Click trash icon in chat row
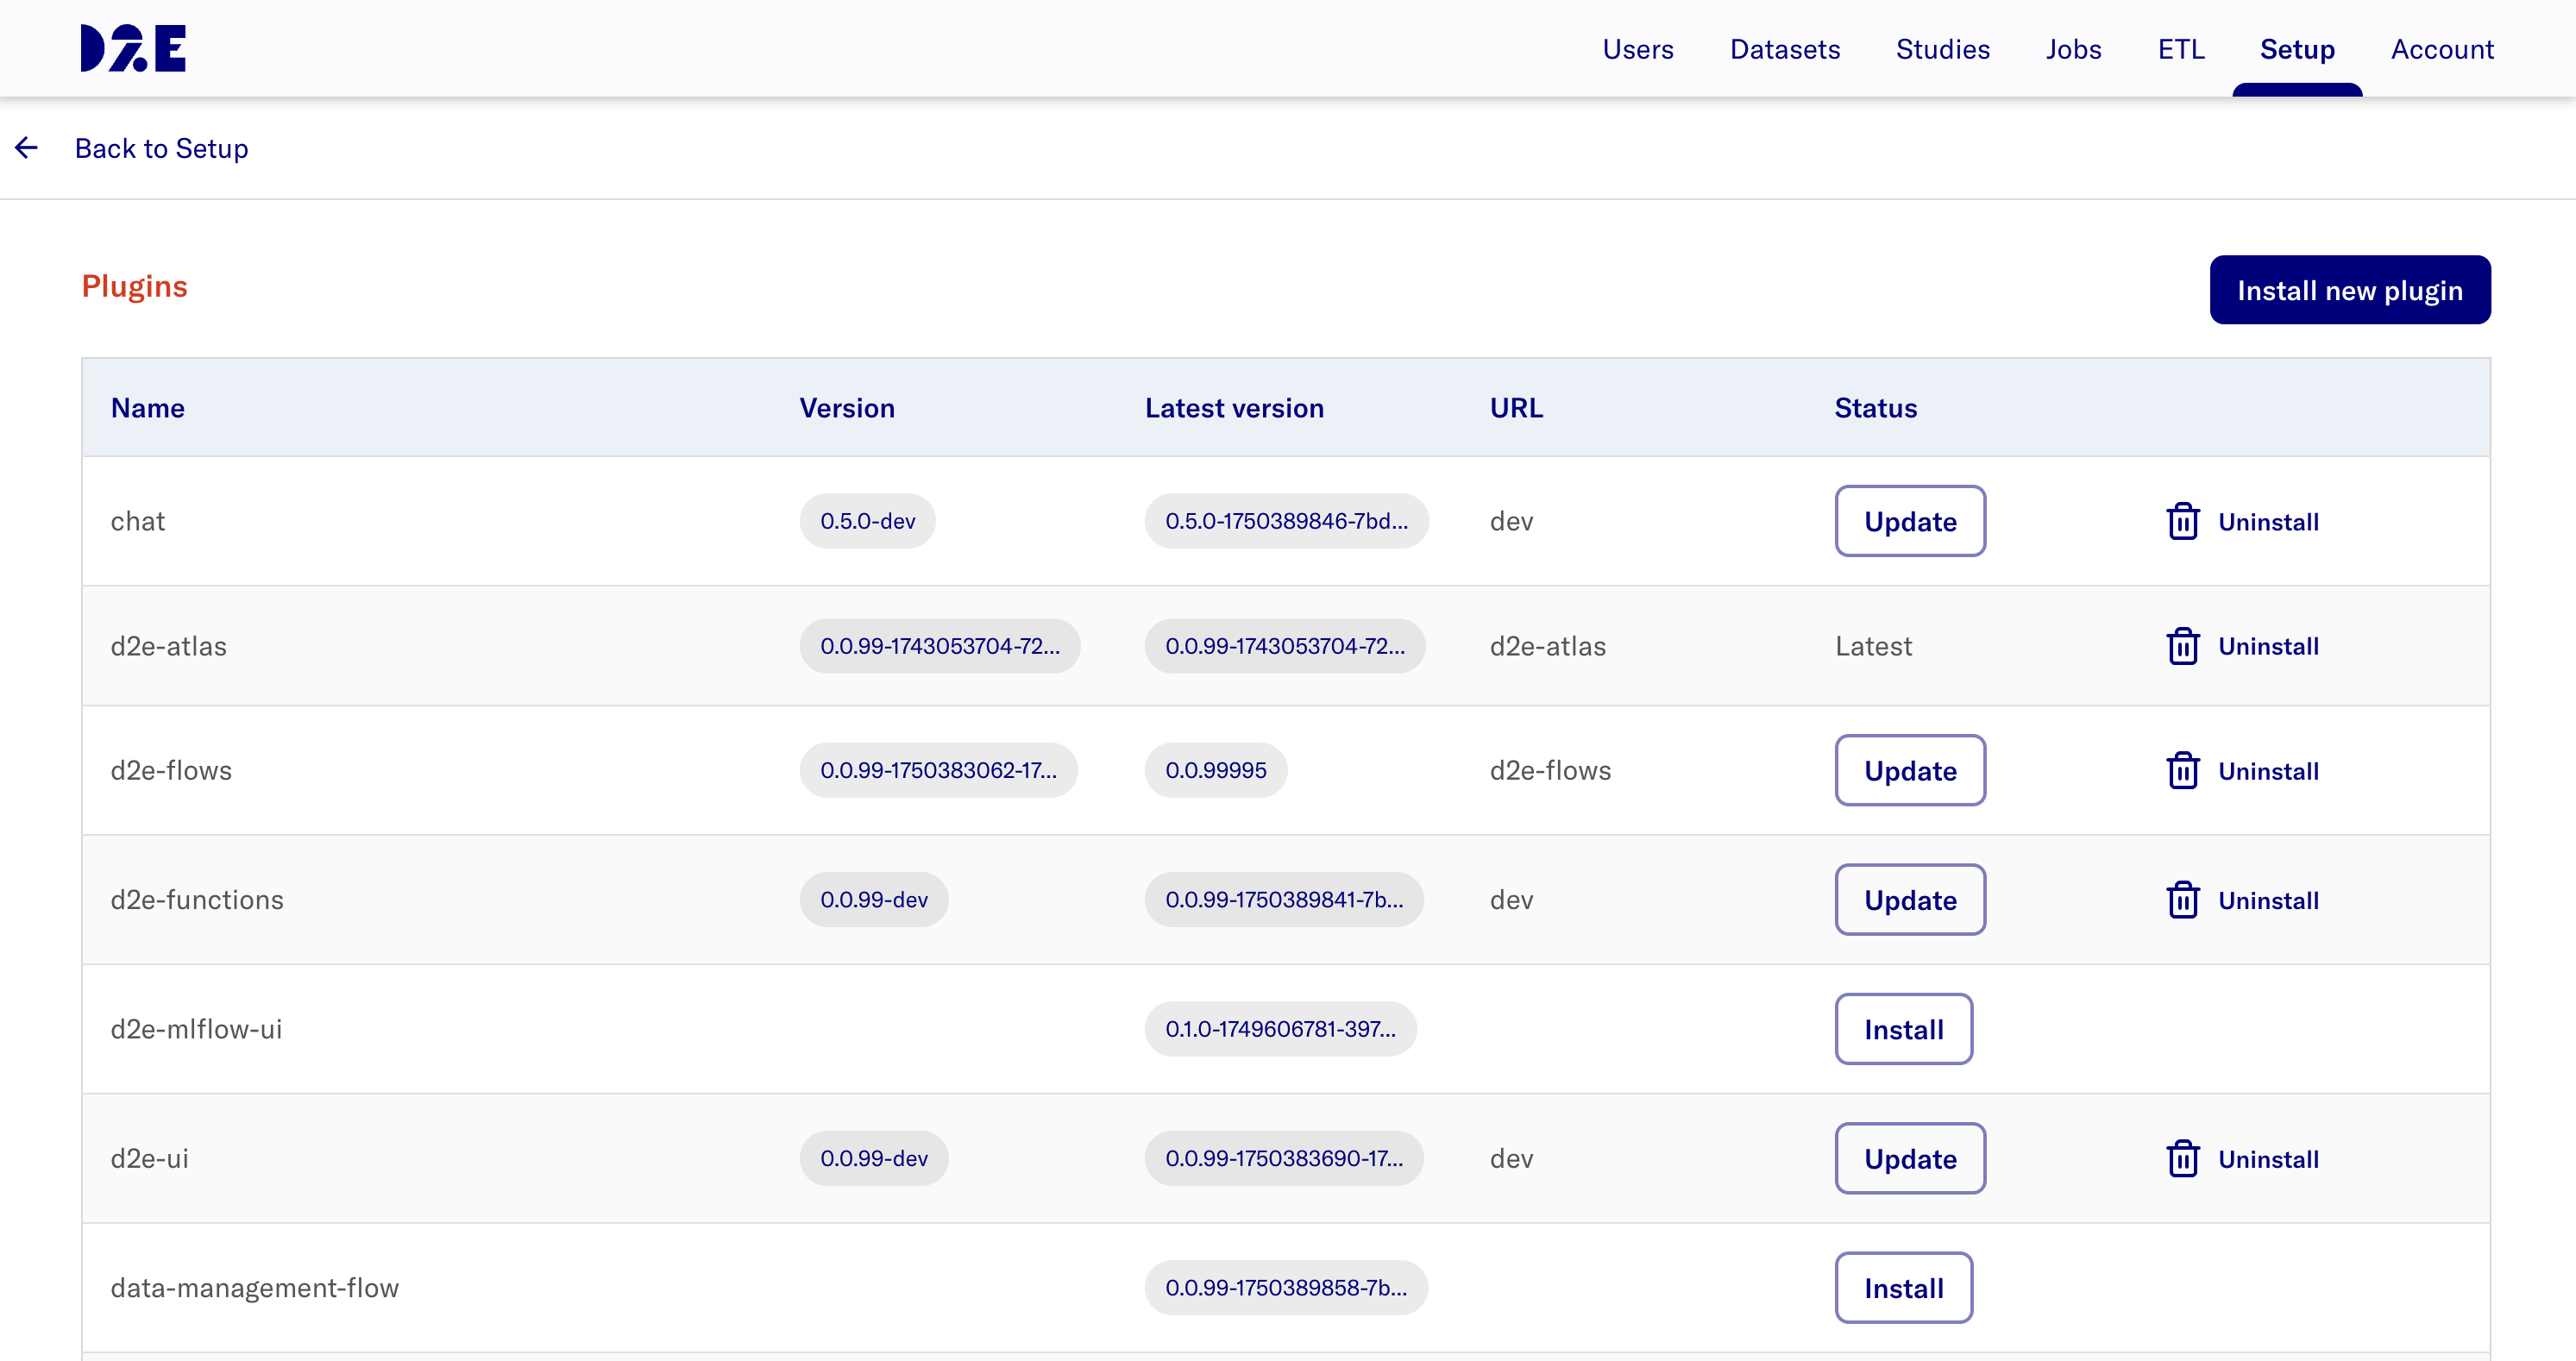Image resolution: width=2576 pixels, height=1361 pixels. [x=2182, y=521]
